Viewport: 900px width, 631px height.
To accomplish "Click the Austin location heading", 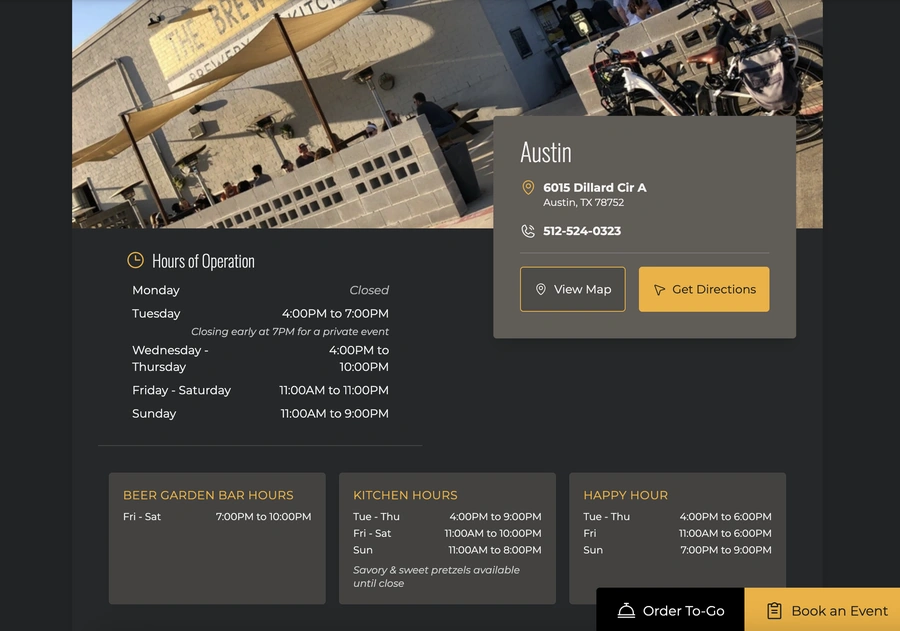I will pyautogui.click(x=546, y=152).
